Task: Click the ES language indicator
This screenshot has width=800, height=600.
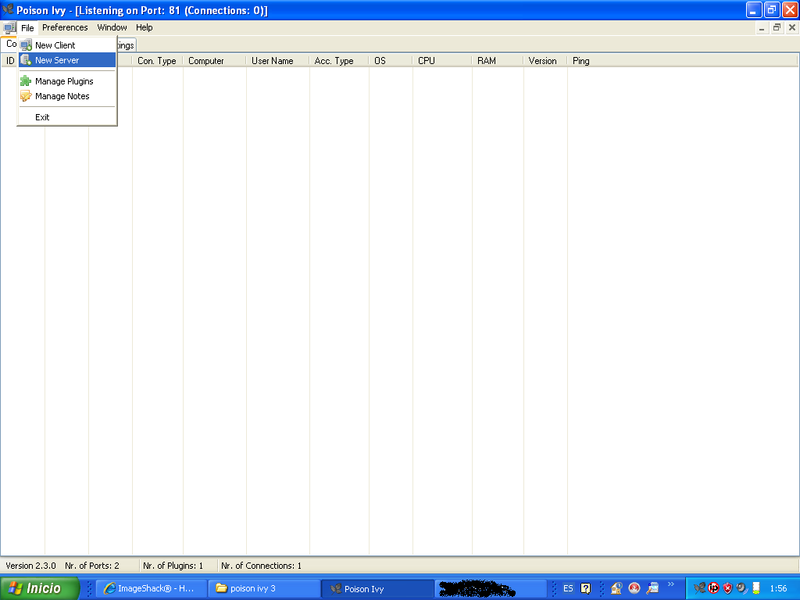Action: click(x=568, y=588)
